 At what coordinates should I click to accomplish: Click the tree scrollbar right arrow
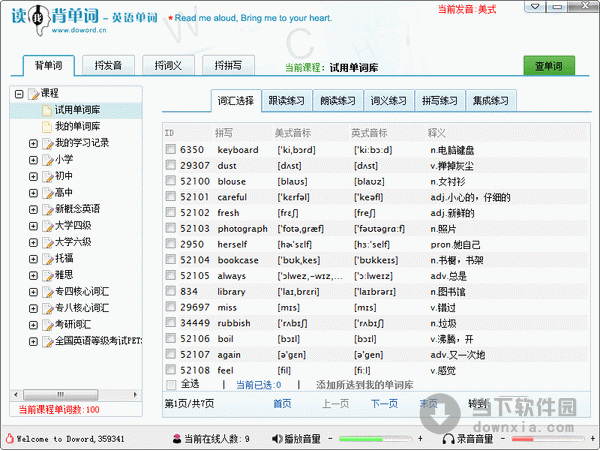135,394
